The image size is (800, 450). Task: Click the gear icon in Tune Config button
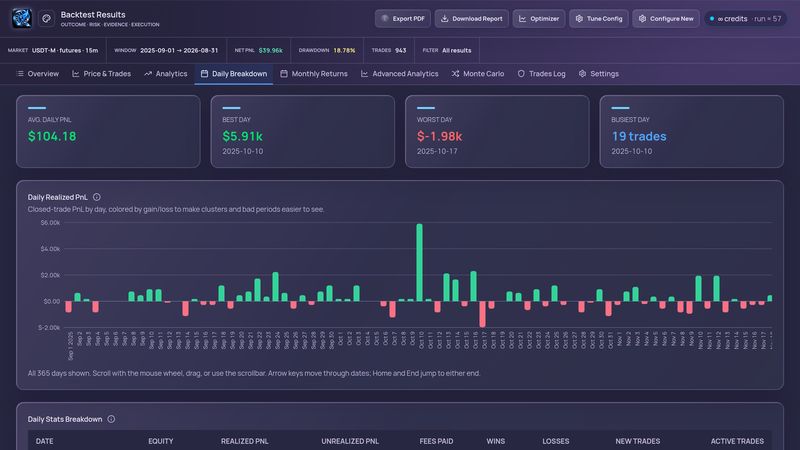tap(579, 18)
